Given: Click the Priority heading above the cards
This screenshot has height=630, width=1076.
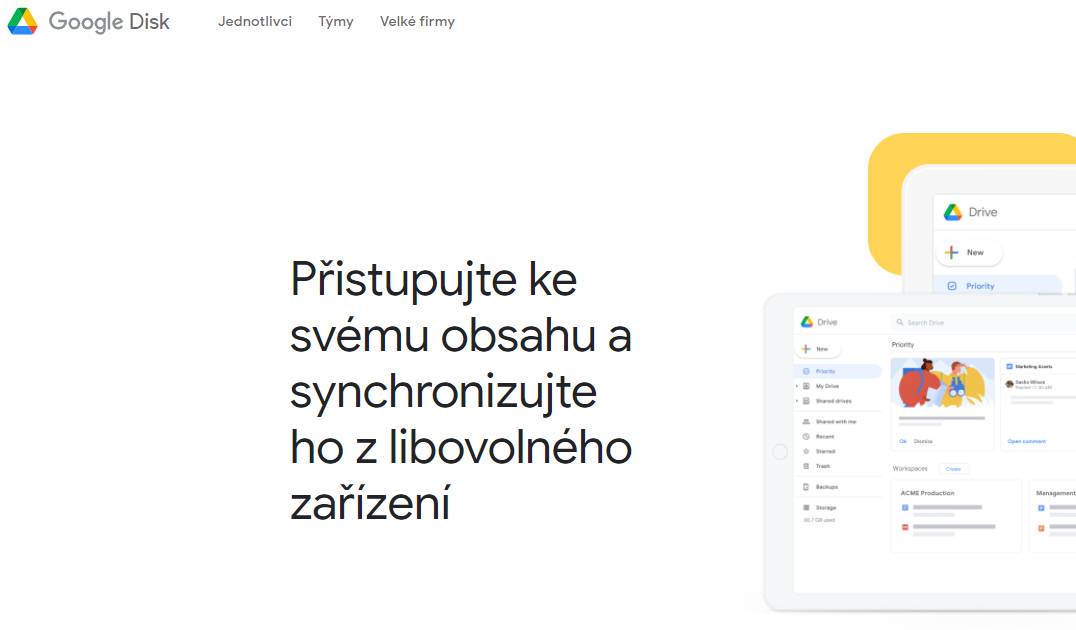Looking at the screenshot, I should click(902, 345).
